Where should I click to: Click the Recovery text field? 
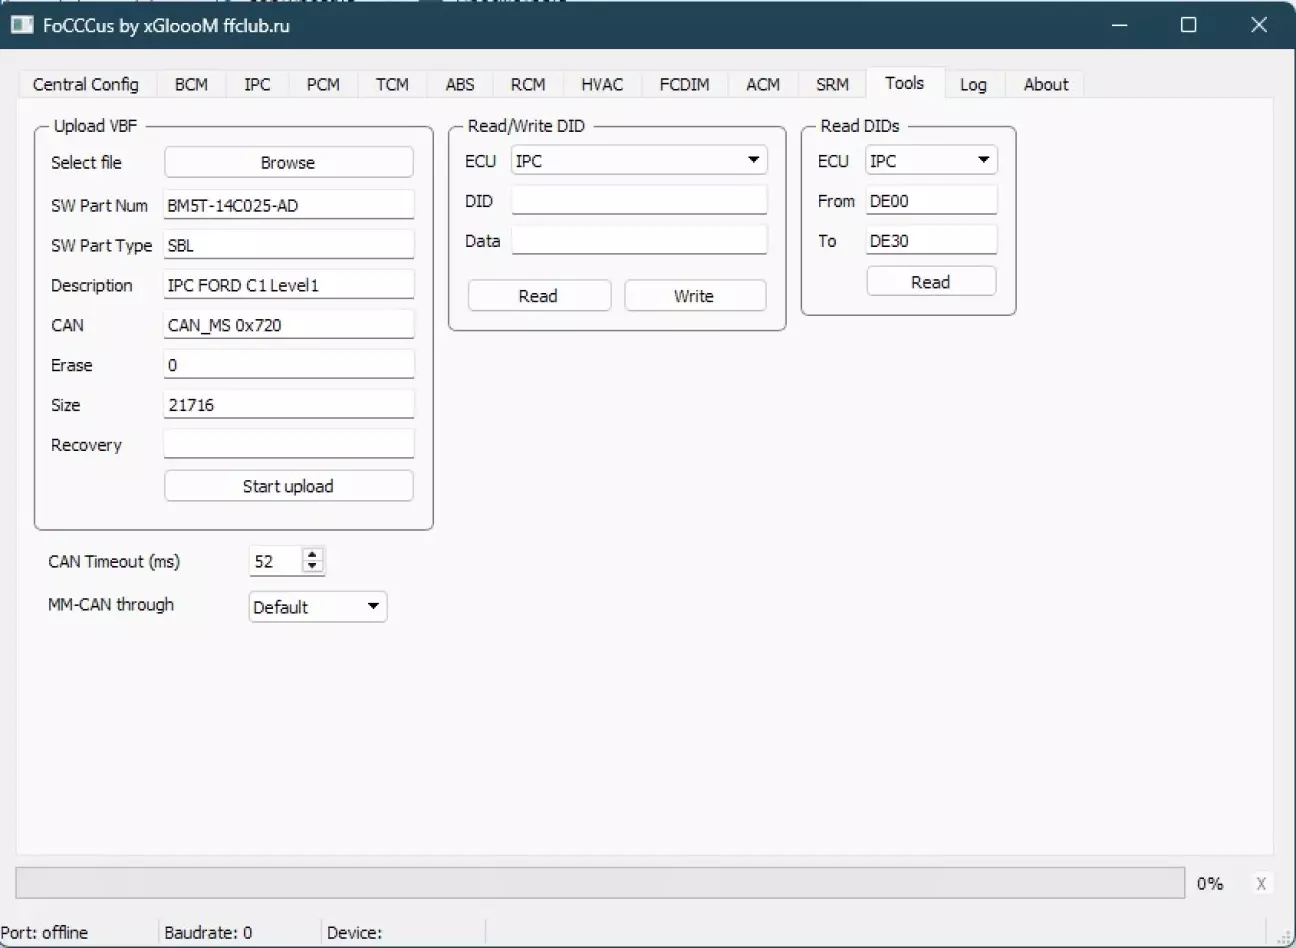pos(288,445)
